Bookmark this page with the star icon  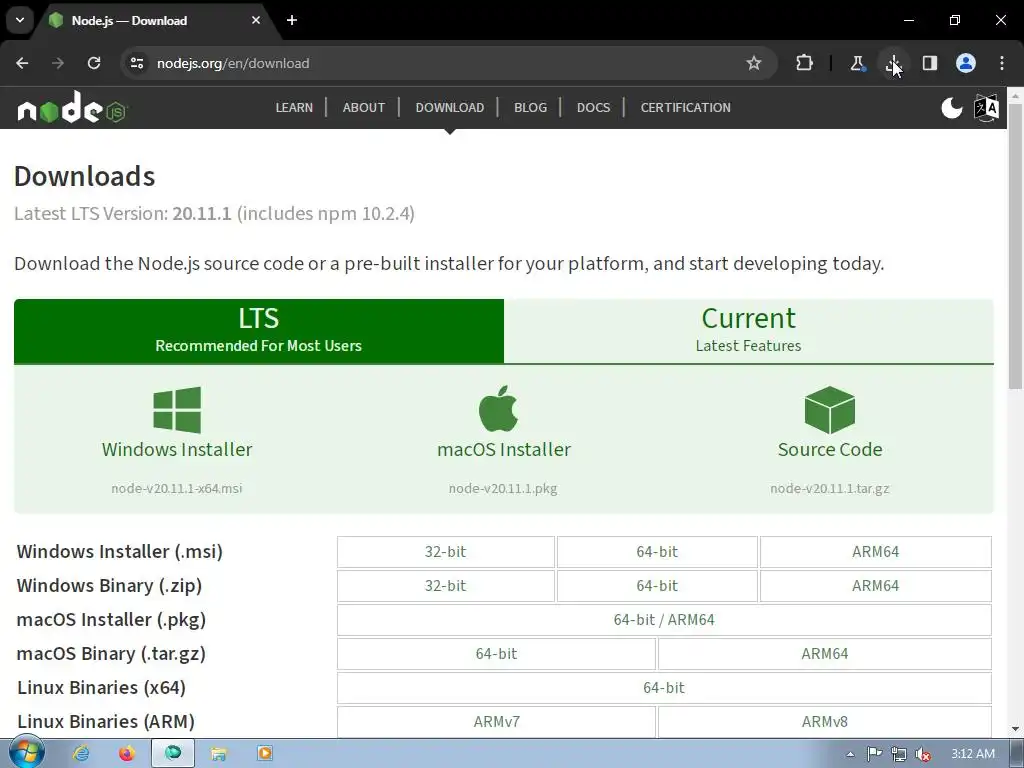coord(754,63)
